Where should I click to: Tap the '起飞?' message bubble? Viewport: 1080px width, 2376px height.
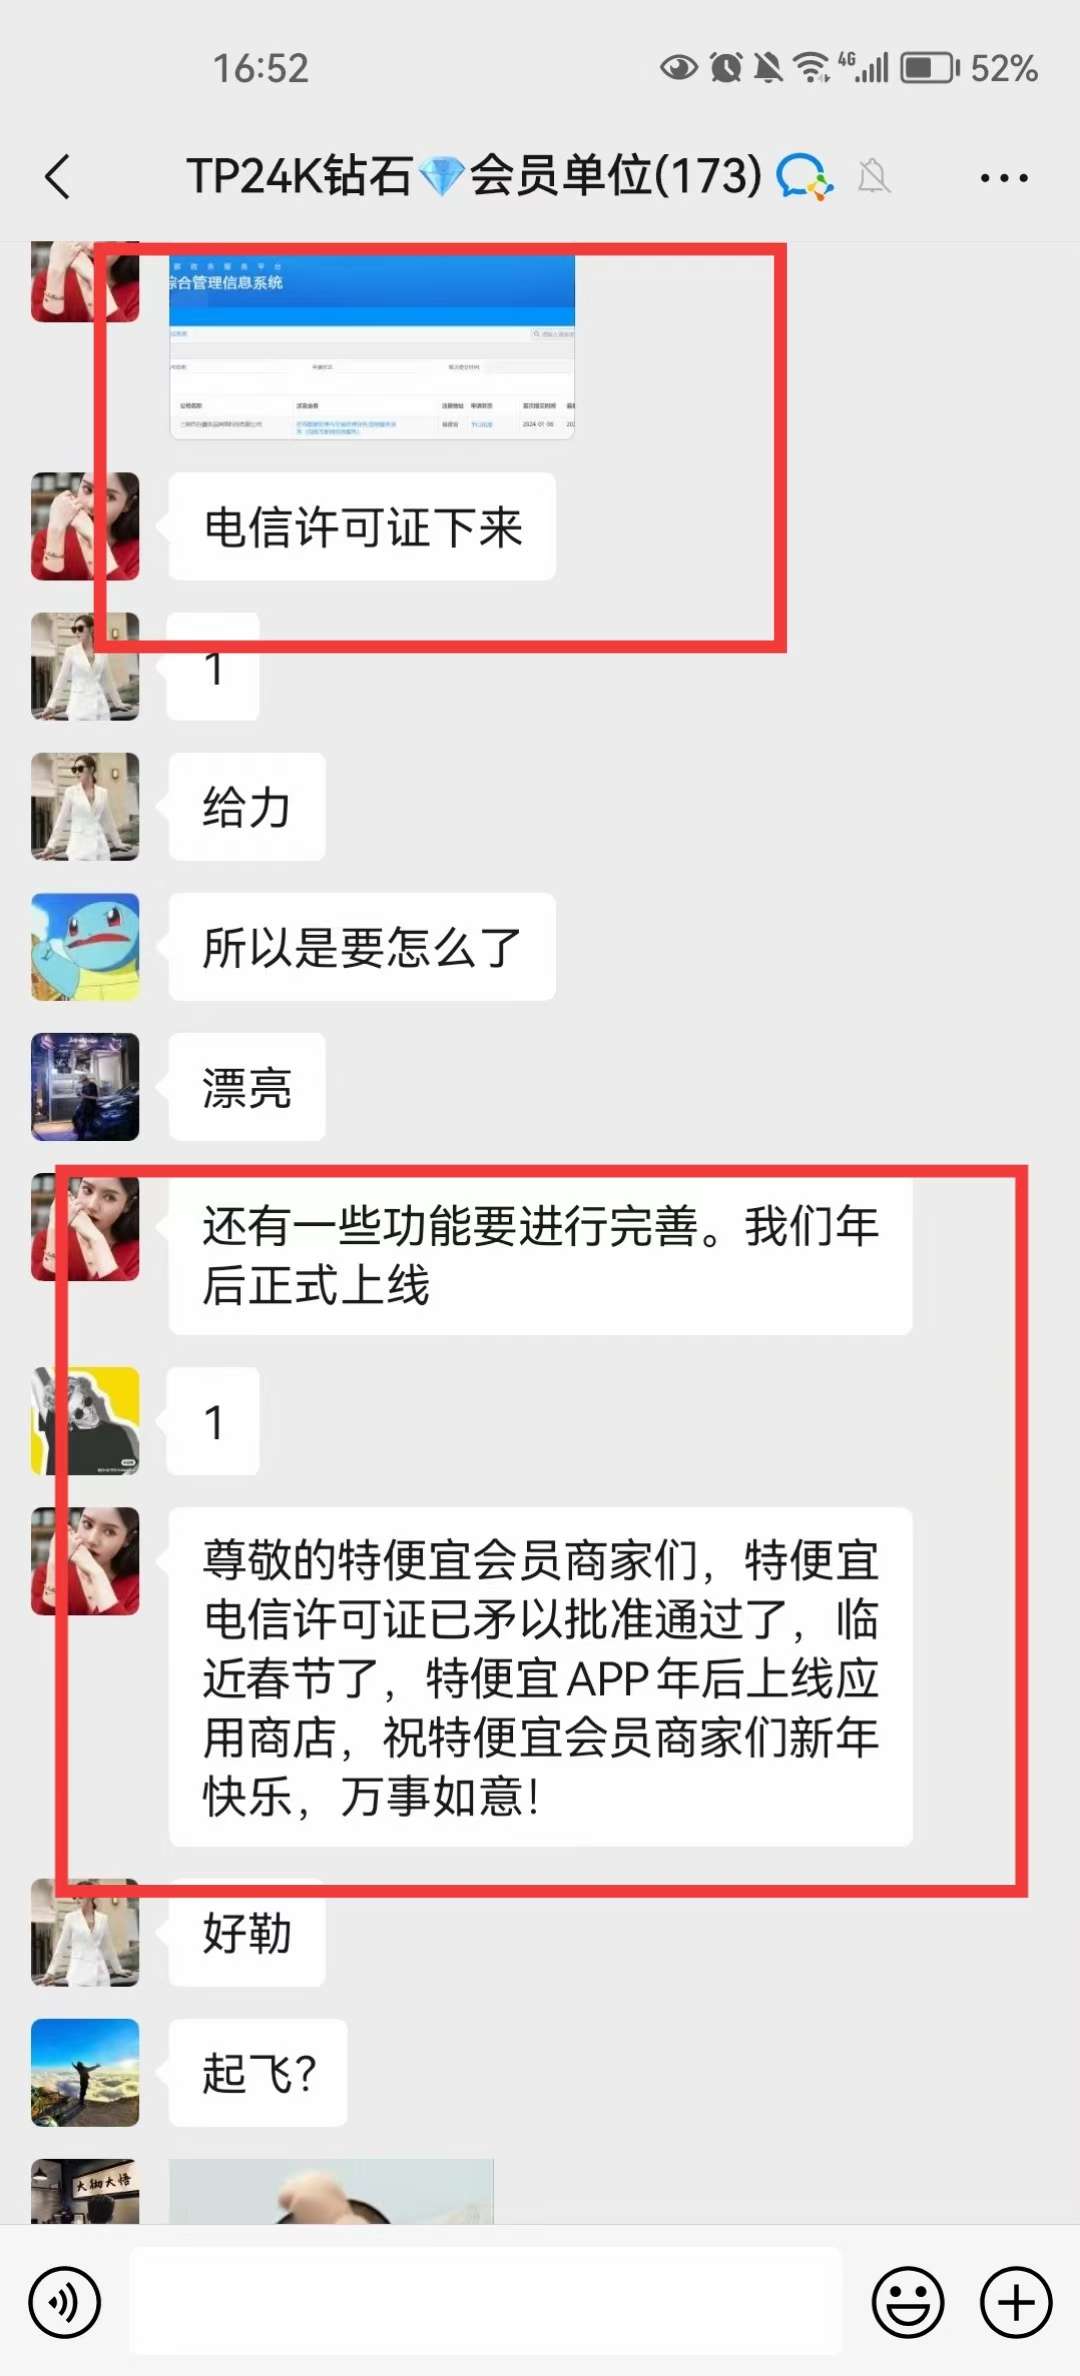click(x=258, y=2072)
